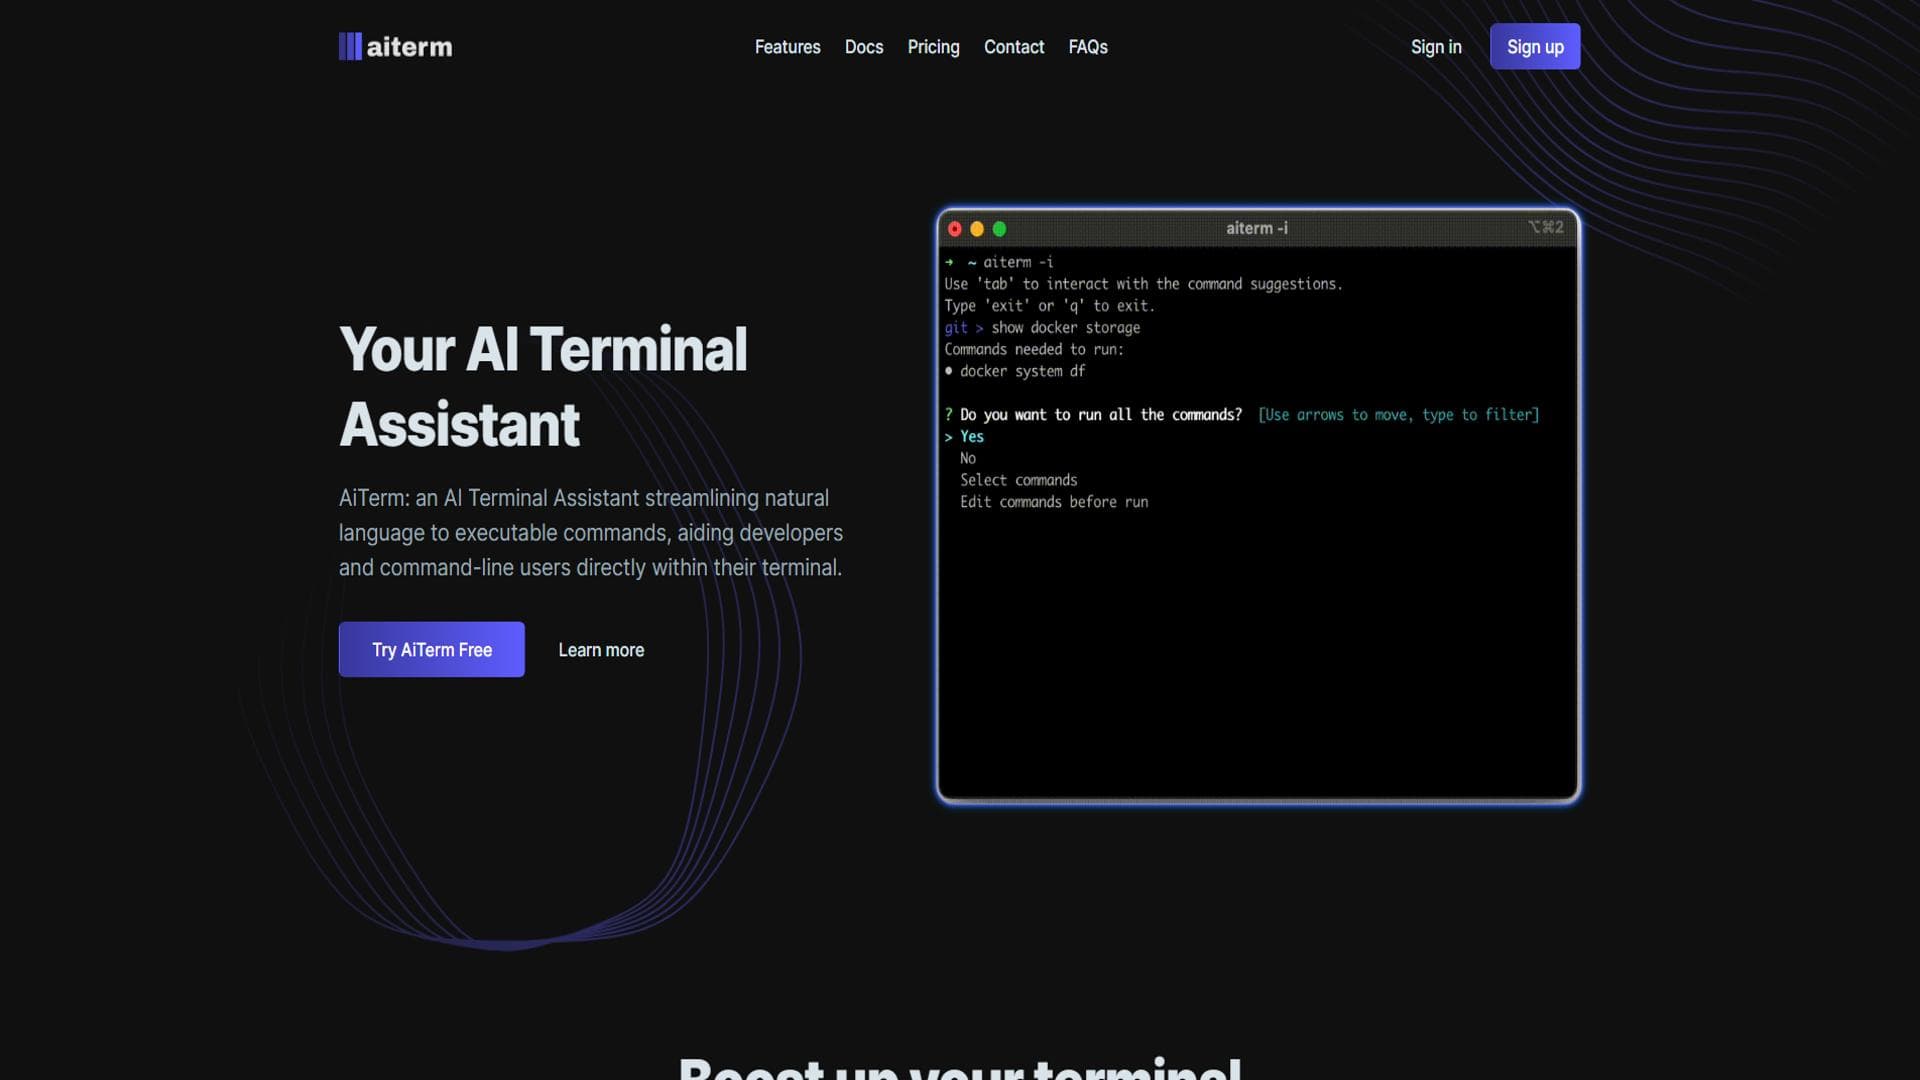Click the aiterm logo in the header
Viewport: 1920px width, 1080px height.
(395, 46)
